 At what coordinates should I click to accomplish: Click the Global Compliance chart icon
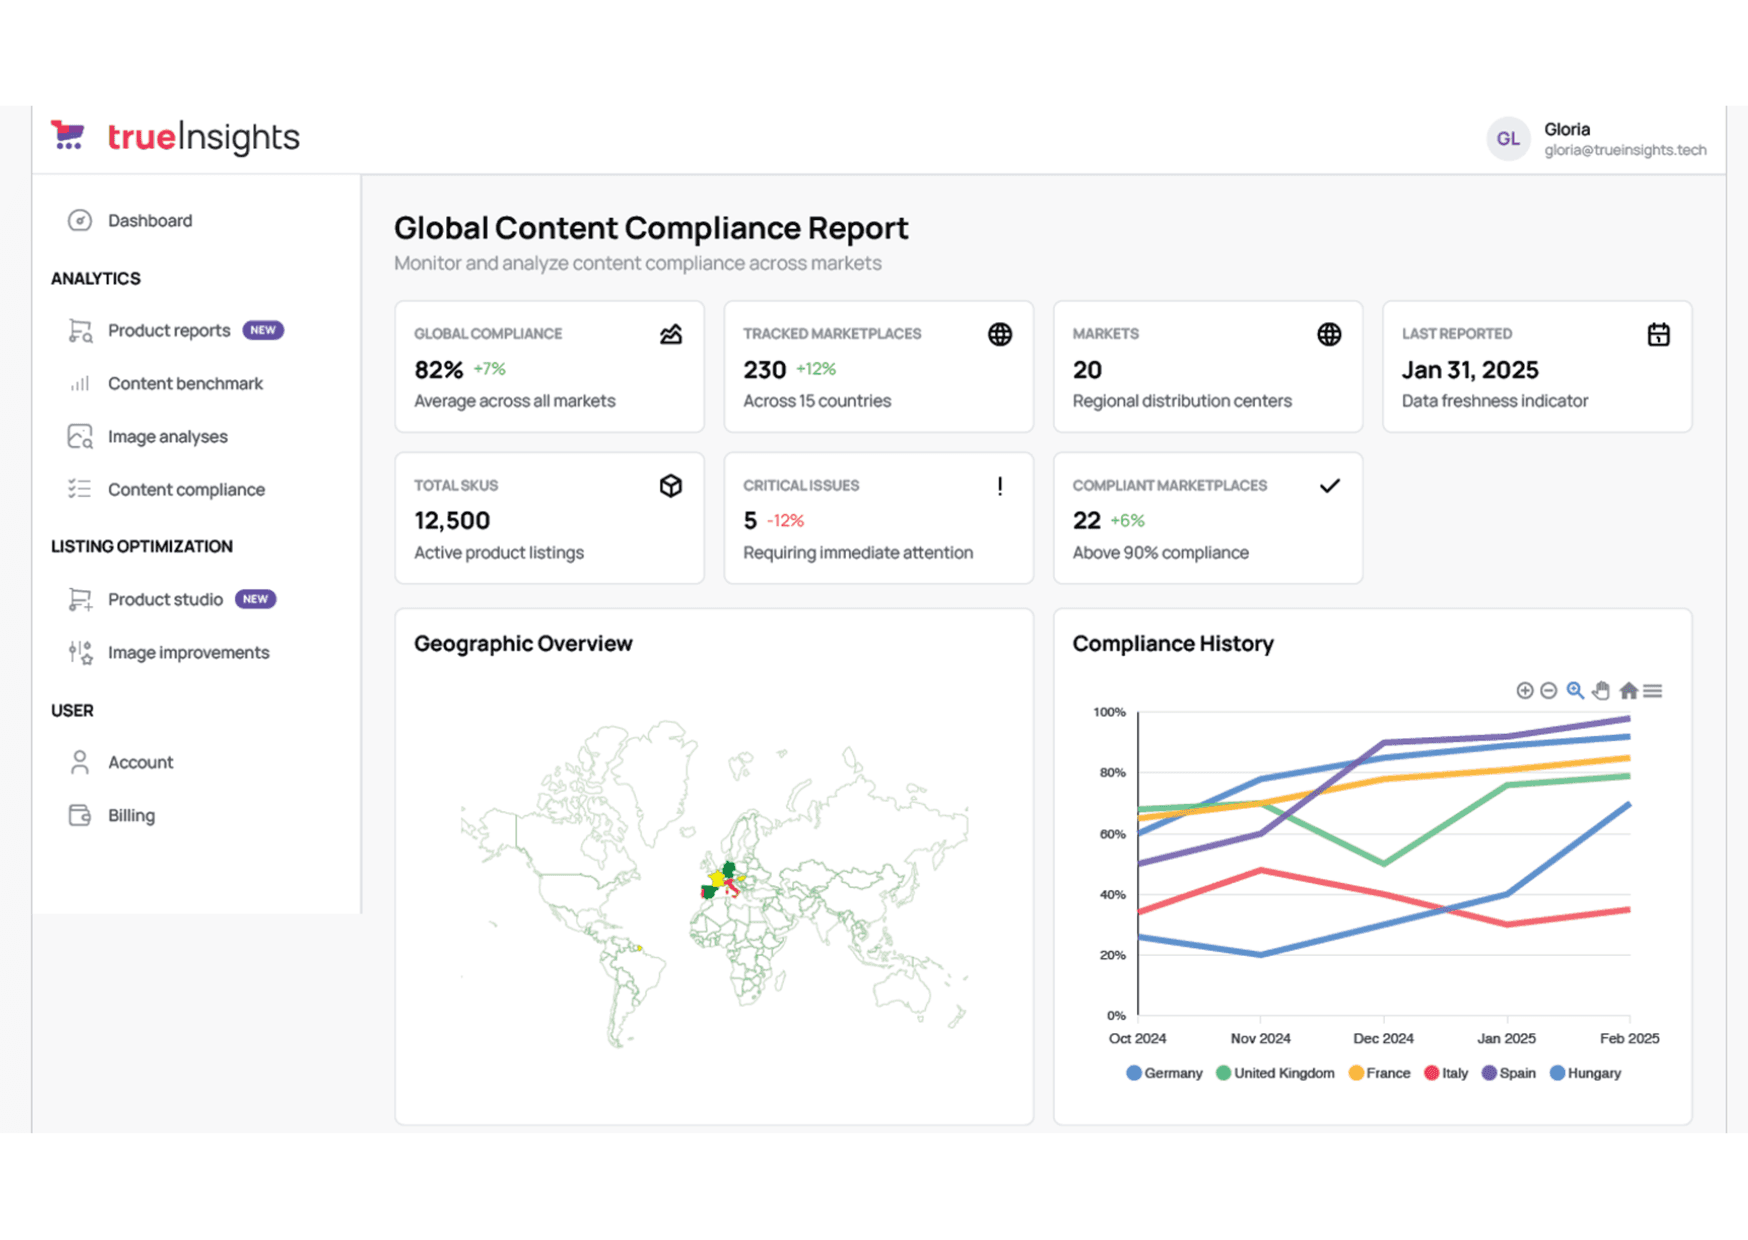point(671,334)
